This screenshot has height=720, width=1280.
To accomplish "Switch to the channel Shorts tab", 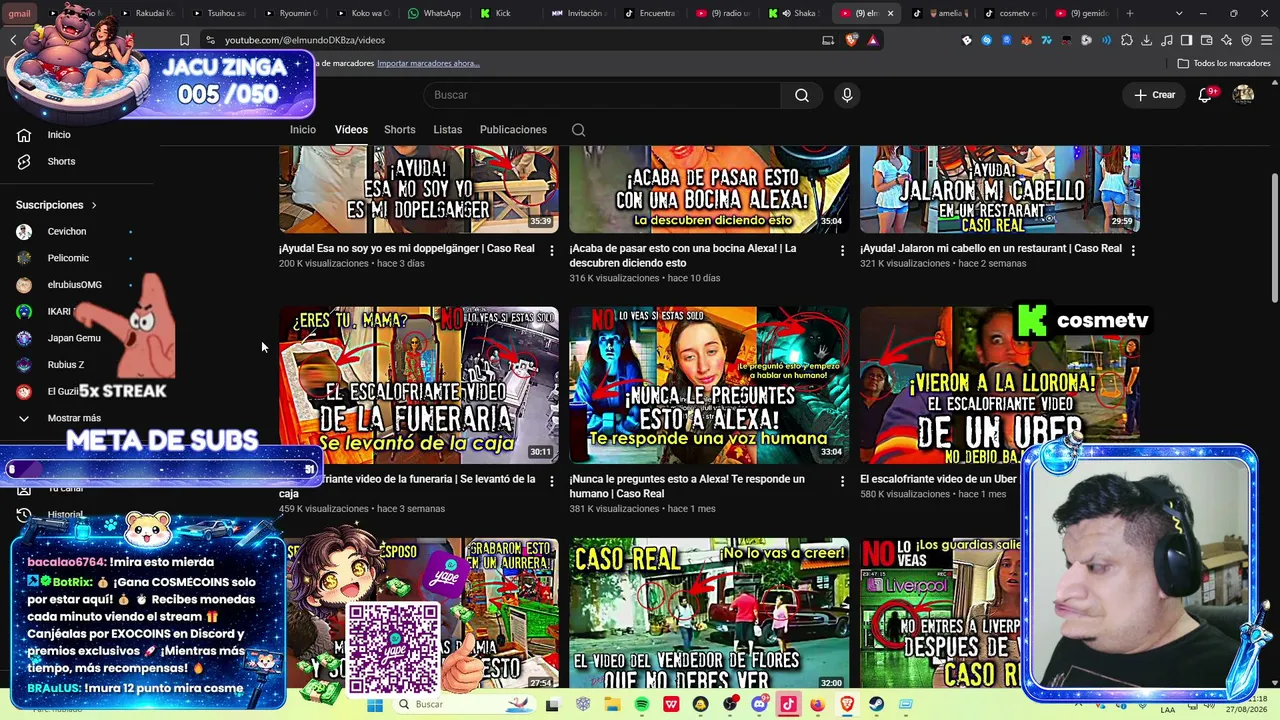I will pyautogui.click(x=400, y=130).
